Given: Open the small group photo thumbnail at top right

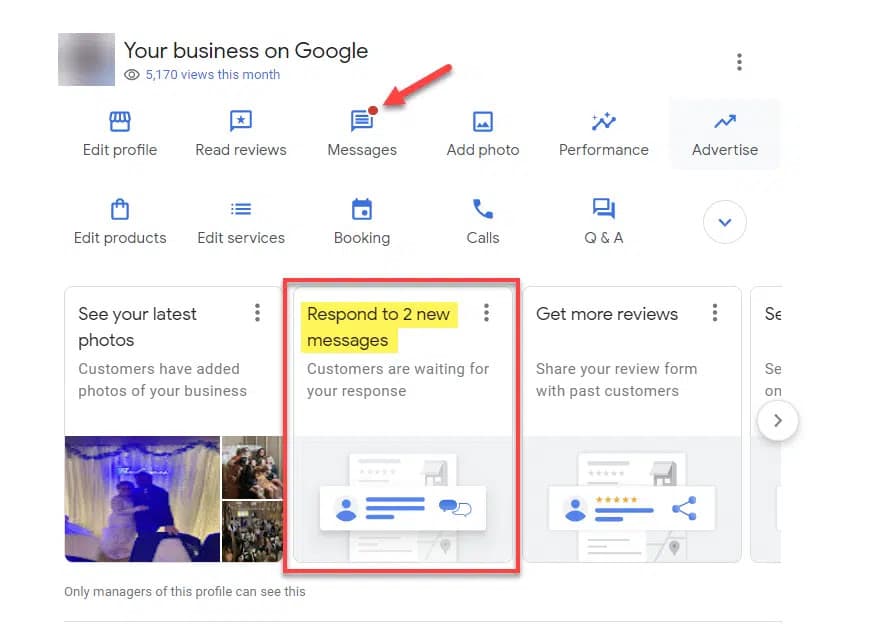Looking at the screenshot, I should (x=252, y=467).
